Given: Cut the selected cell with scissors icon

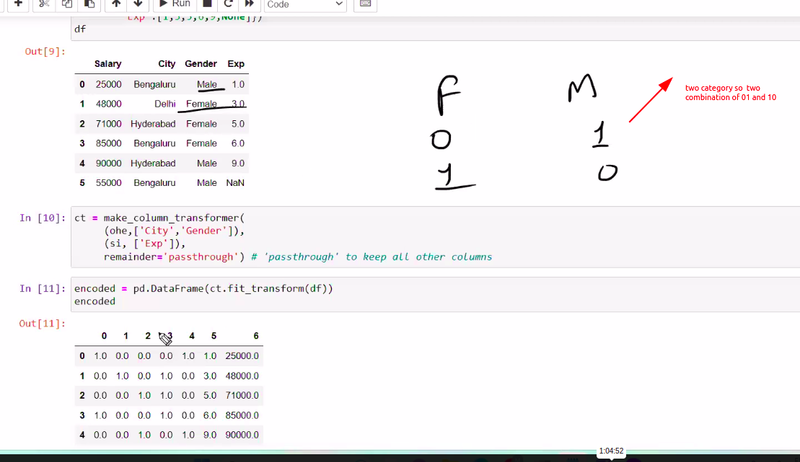Looking at the screenshot, I should click(x=43, y=4).
